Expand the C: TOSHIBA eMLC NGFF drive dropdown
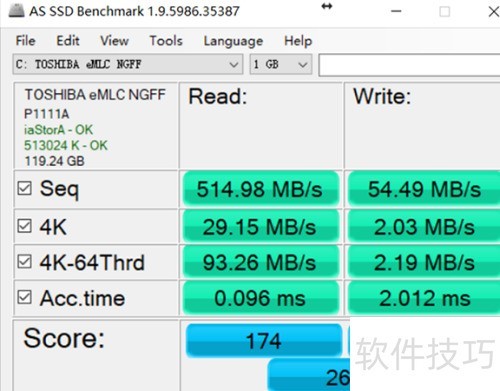Image resolution: width=500 pixels, height=391 pixels. pos(128,64)
